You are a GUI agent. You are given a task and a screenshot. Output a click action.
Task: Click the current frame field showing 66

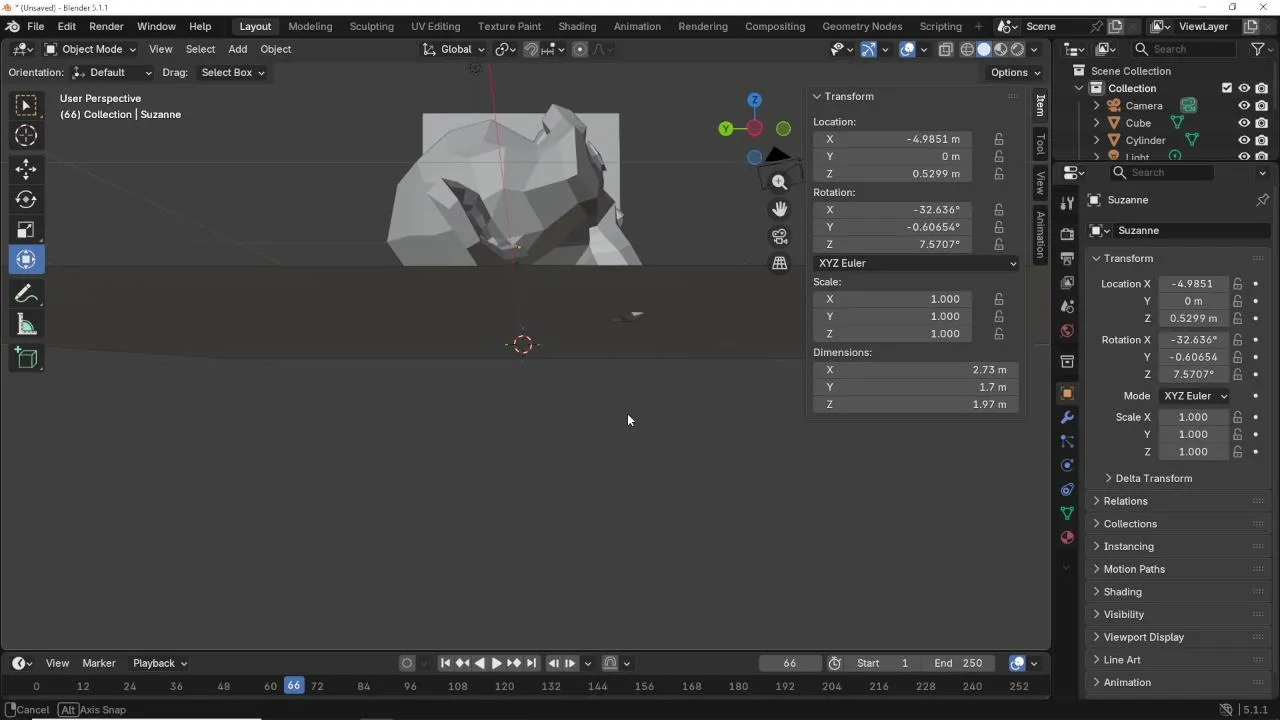[790, 663]
